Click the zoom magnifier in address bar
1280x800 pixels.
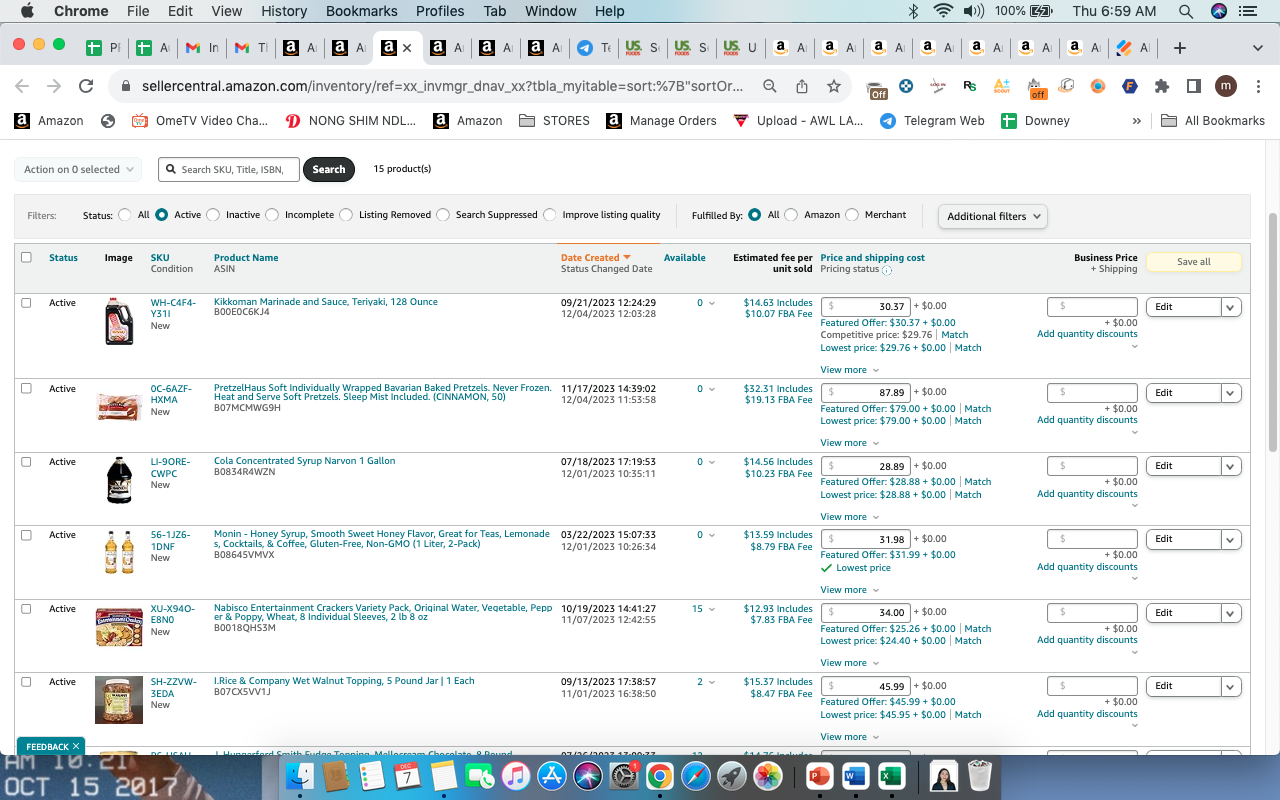pyautogui.click(x=770, y=87)
